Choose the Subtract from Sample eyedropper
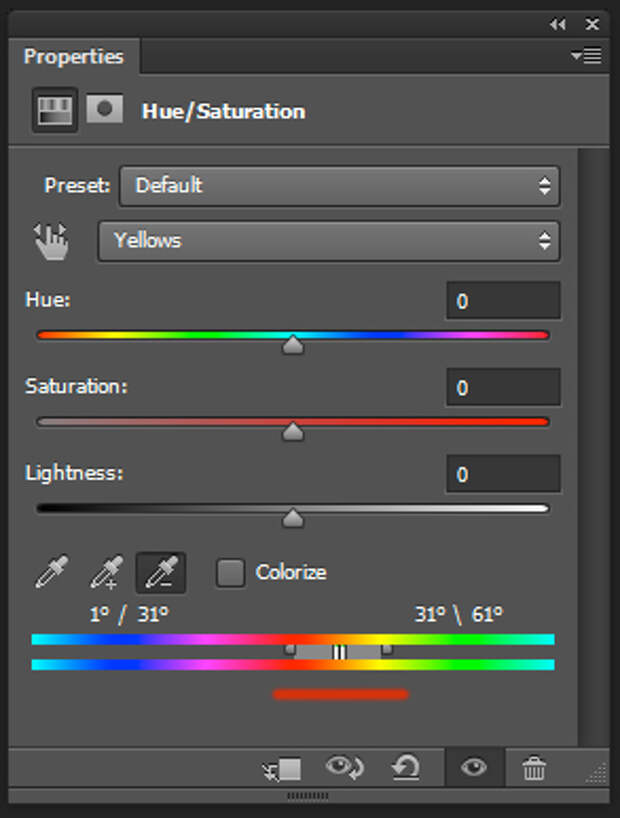Screen dimensions: 620x818 (161, 572)
